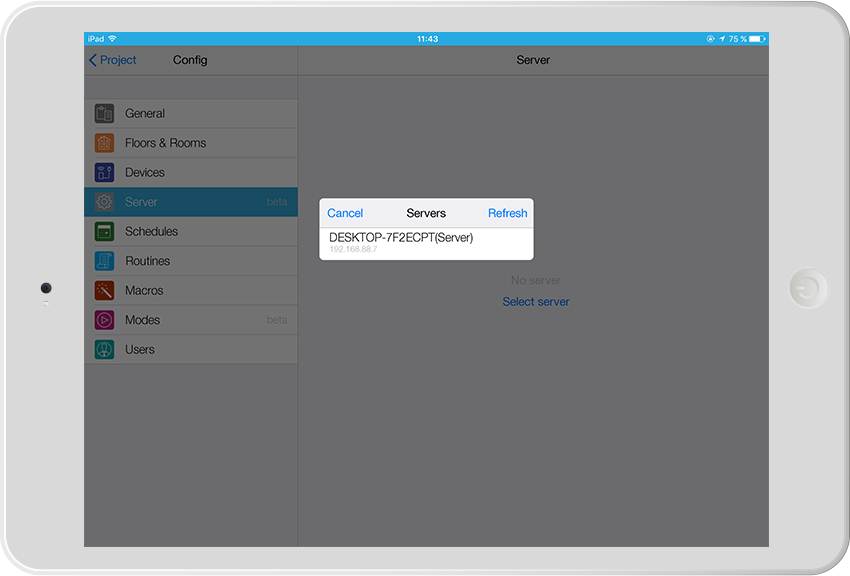Image resolution: width=850 pixels, height=576 pixels.
Task: Open the Macros menu item
Action: point(144,291)
